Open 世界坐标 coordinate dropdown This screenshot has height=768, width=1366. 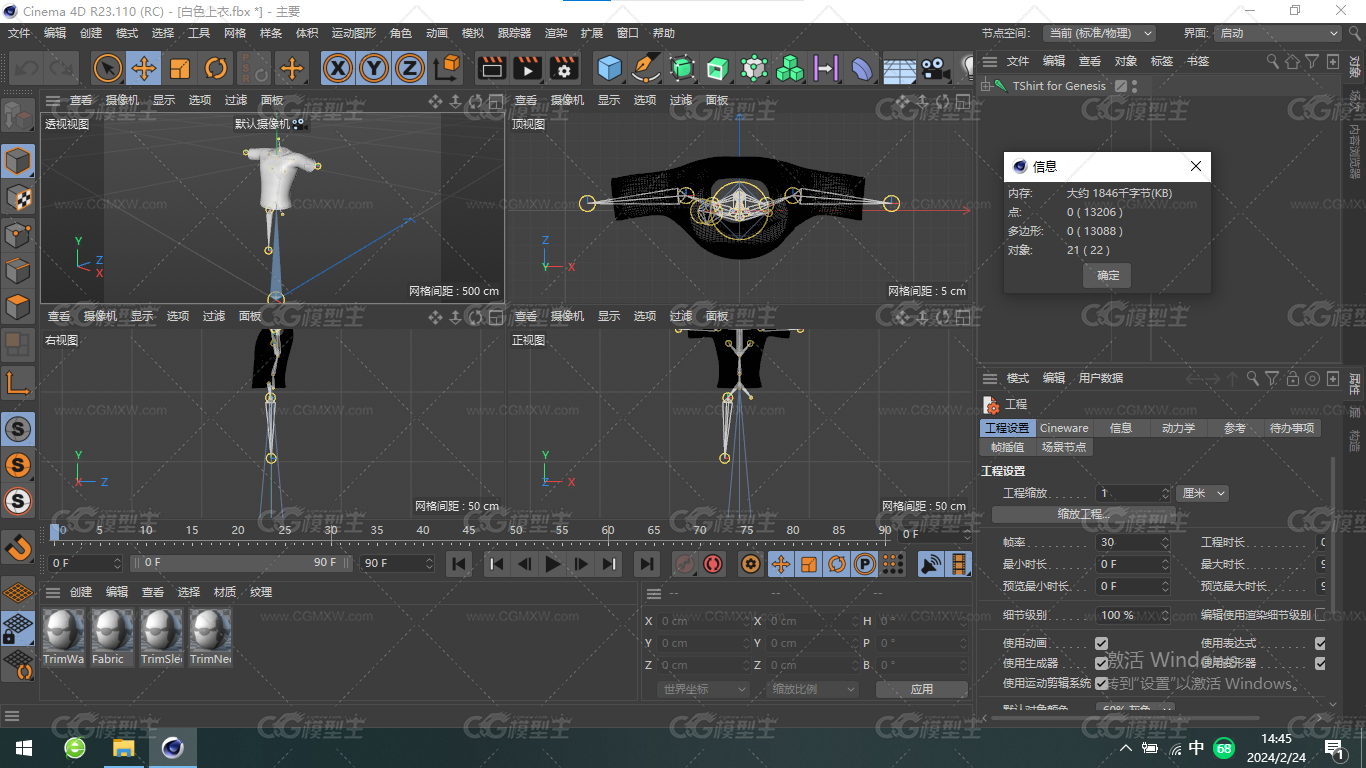pos(704,689)
